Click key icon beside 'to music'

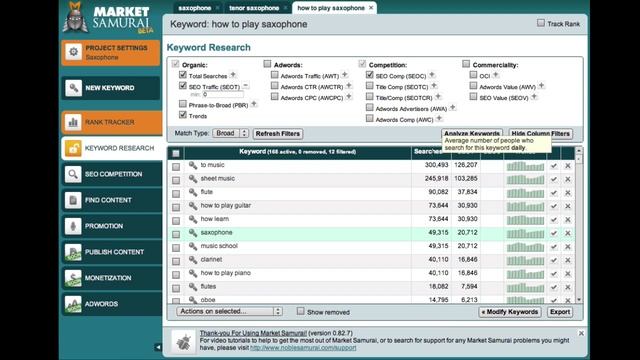(193, 165)
